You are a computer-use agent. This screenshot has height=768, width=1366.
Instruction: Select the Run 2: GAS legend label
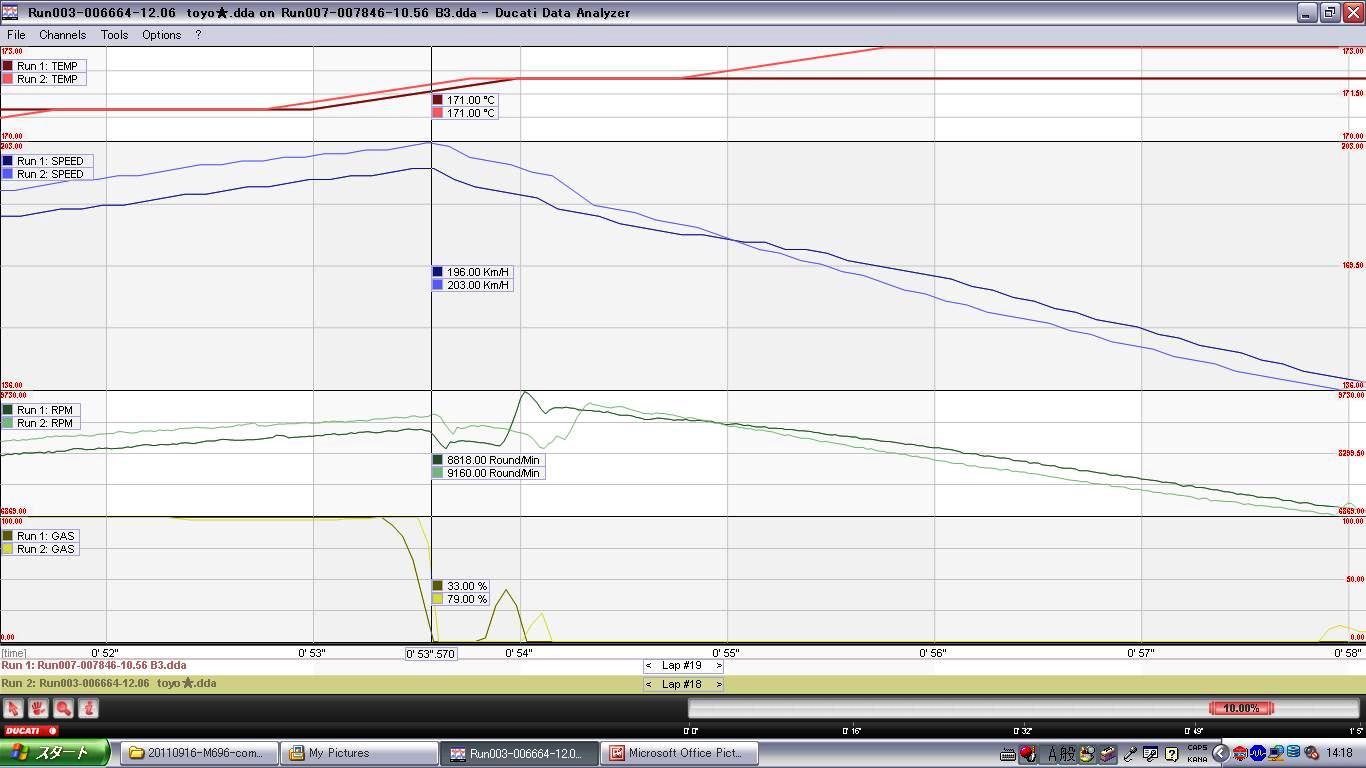coord(45,549)
